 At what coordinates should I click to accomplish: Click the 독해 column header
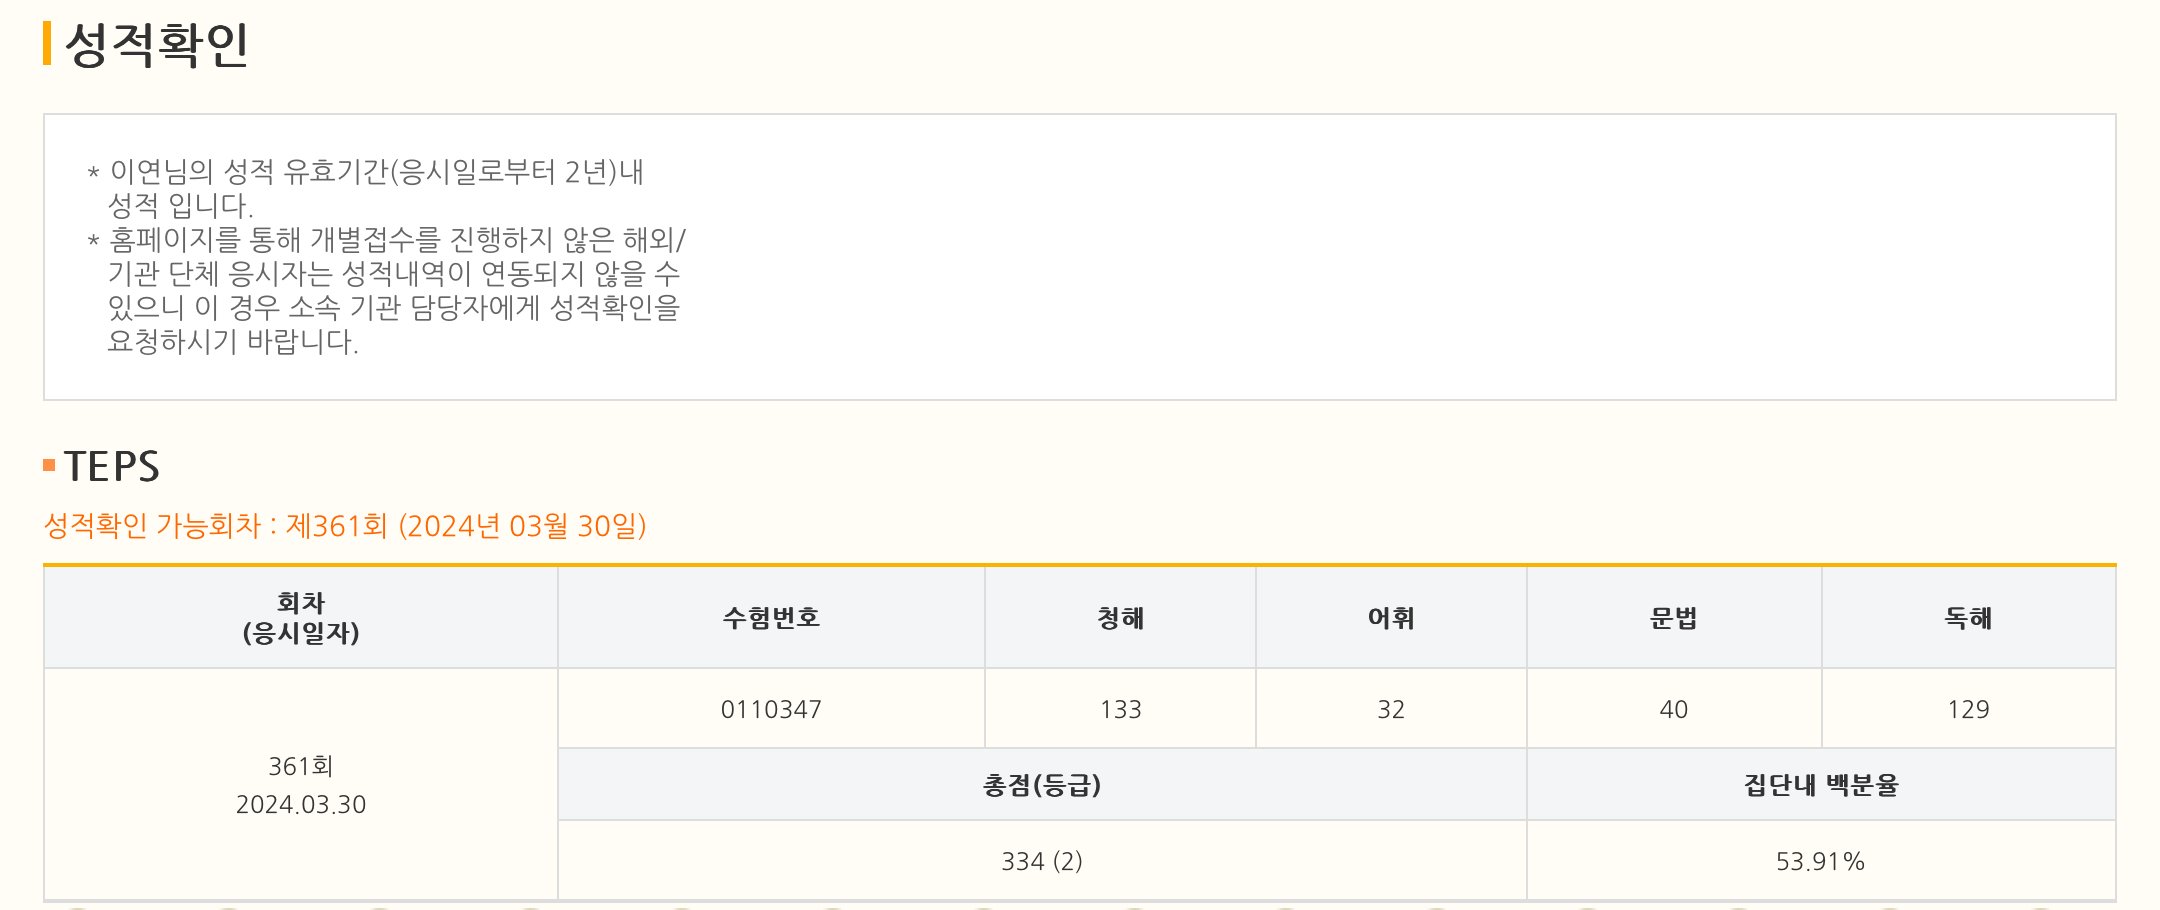click(x=1968, y=618)
